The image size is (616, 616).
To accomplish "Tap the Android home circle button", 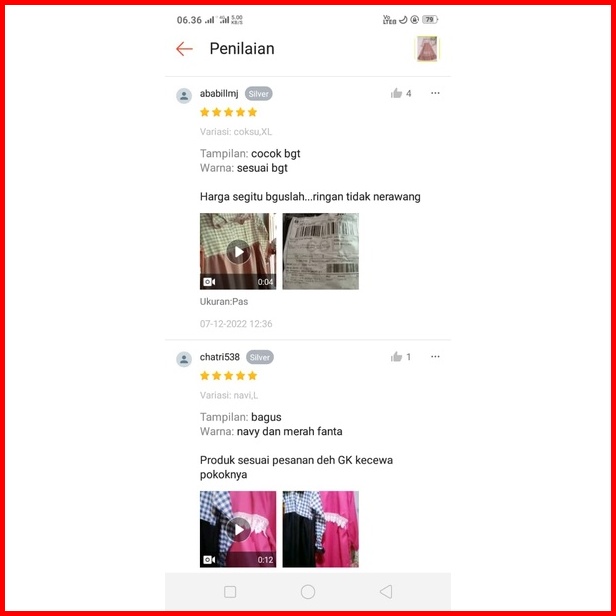I will coord(308,592).
